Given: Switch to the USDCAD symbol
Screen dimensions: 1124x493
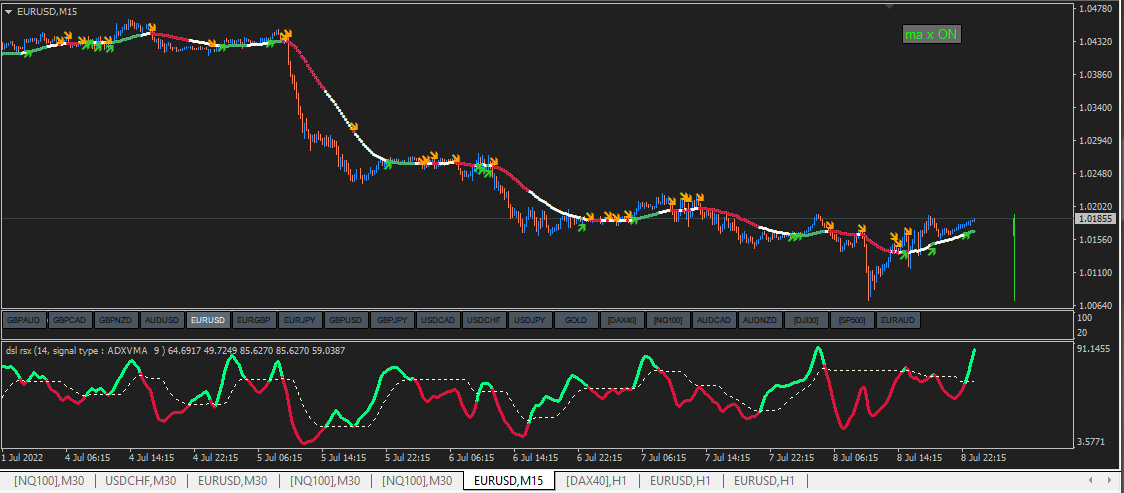Looking at the screenshot, I should tap(438, 320).
